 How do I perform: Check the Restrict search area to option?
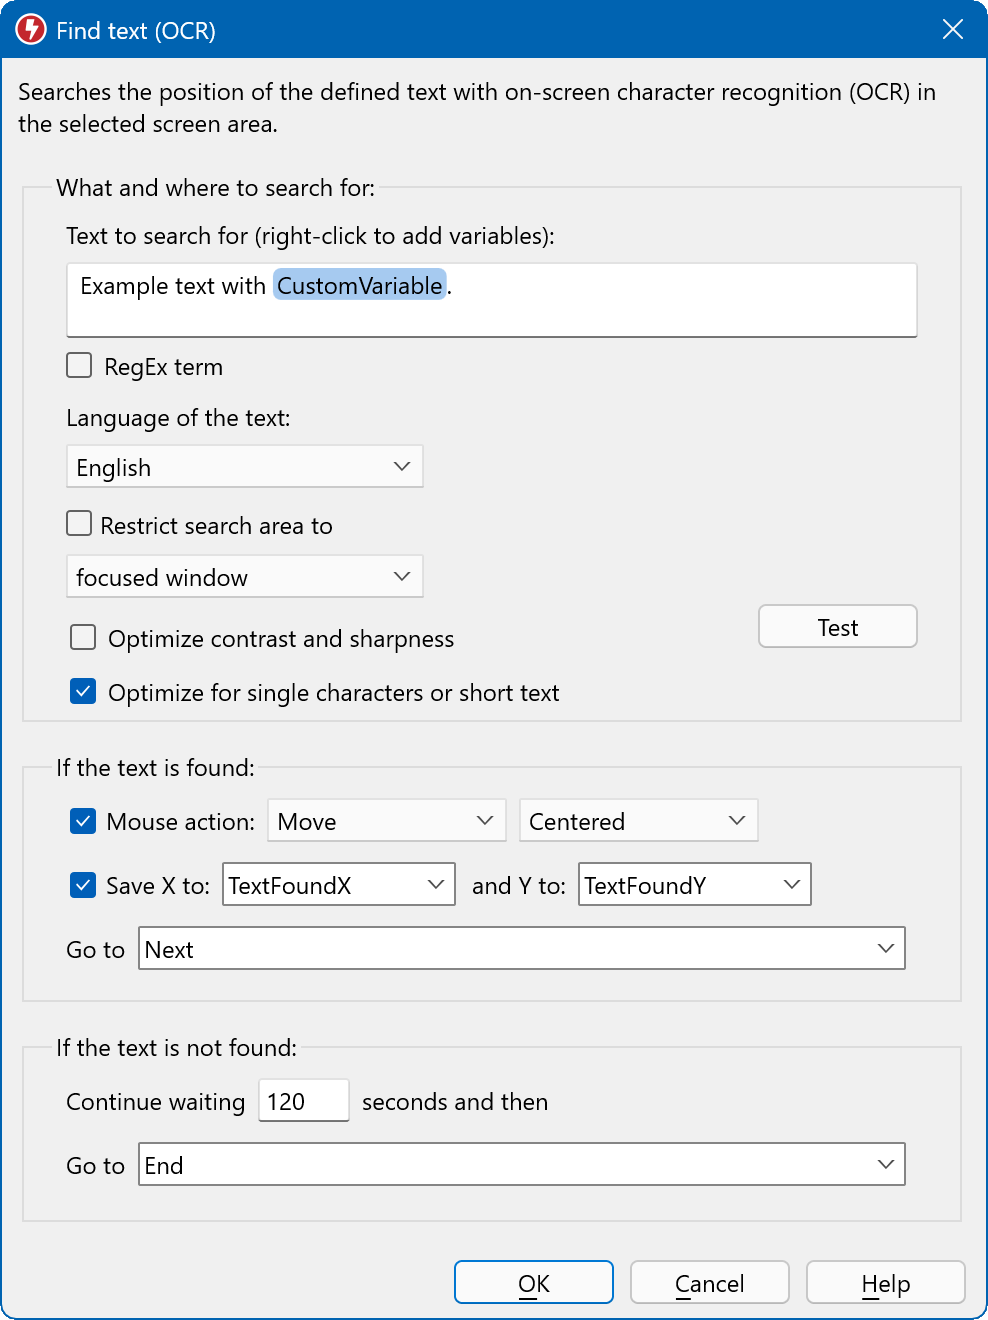coord(80,524)
